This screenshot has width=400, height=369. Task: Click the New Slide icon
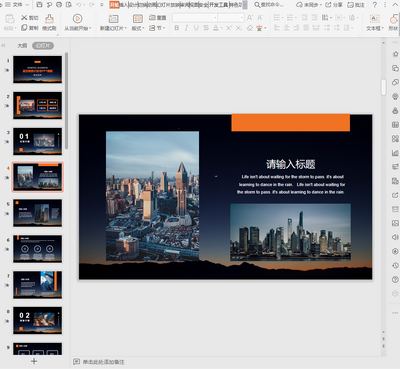(x=113, y=19)
